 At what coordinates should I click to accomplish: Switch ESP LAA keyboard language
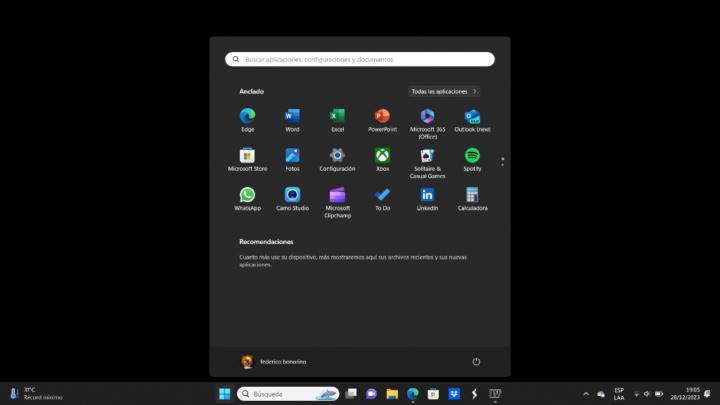coord(619,394)
